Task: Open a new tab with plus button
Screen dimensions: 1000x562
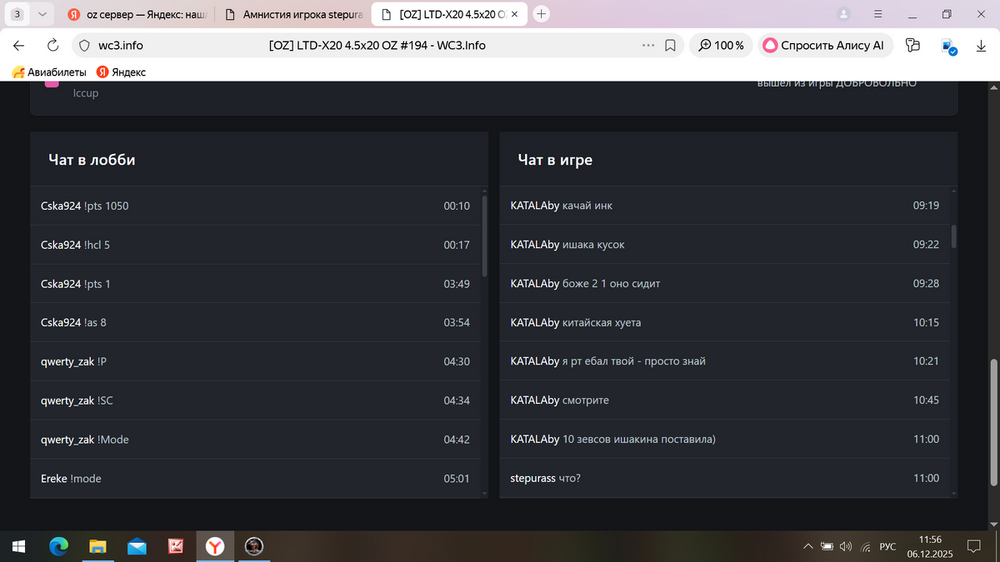Action: coord(541,14)
